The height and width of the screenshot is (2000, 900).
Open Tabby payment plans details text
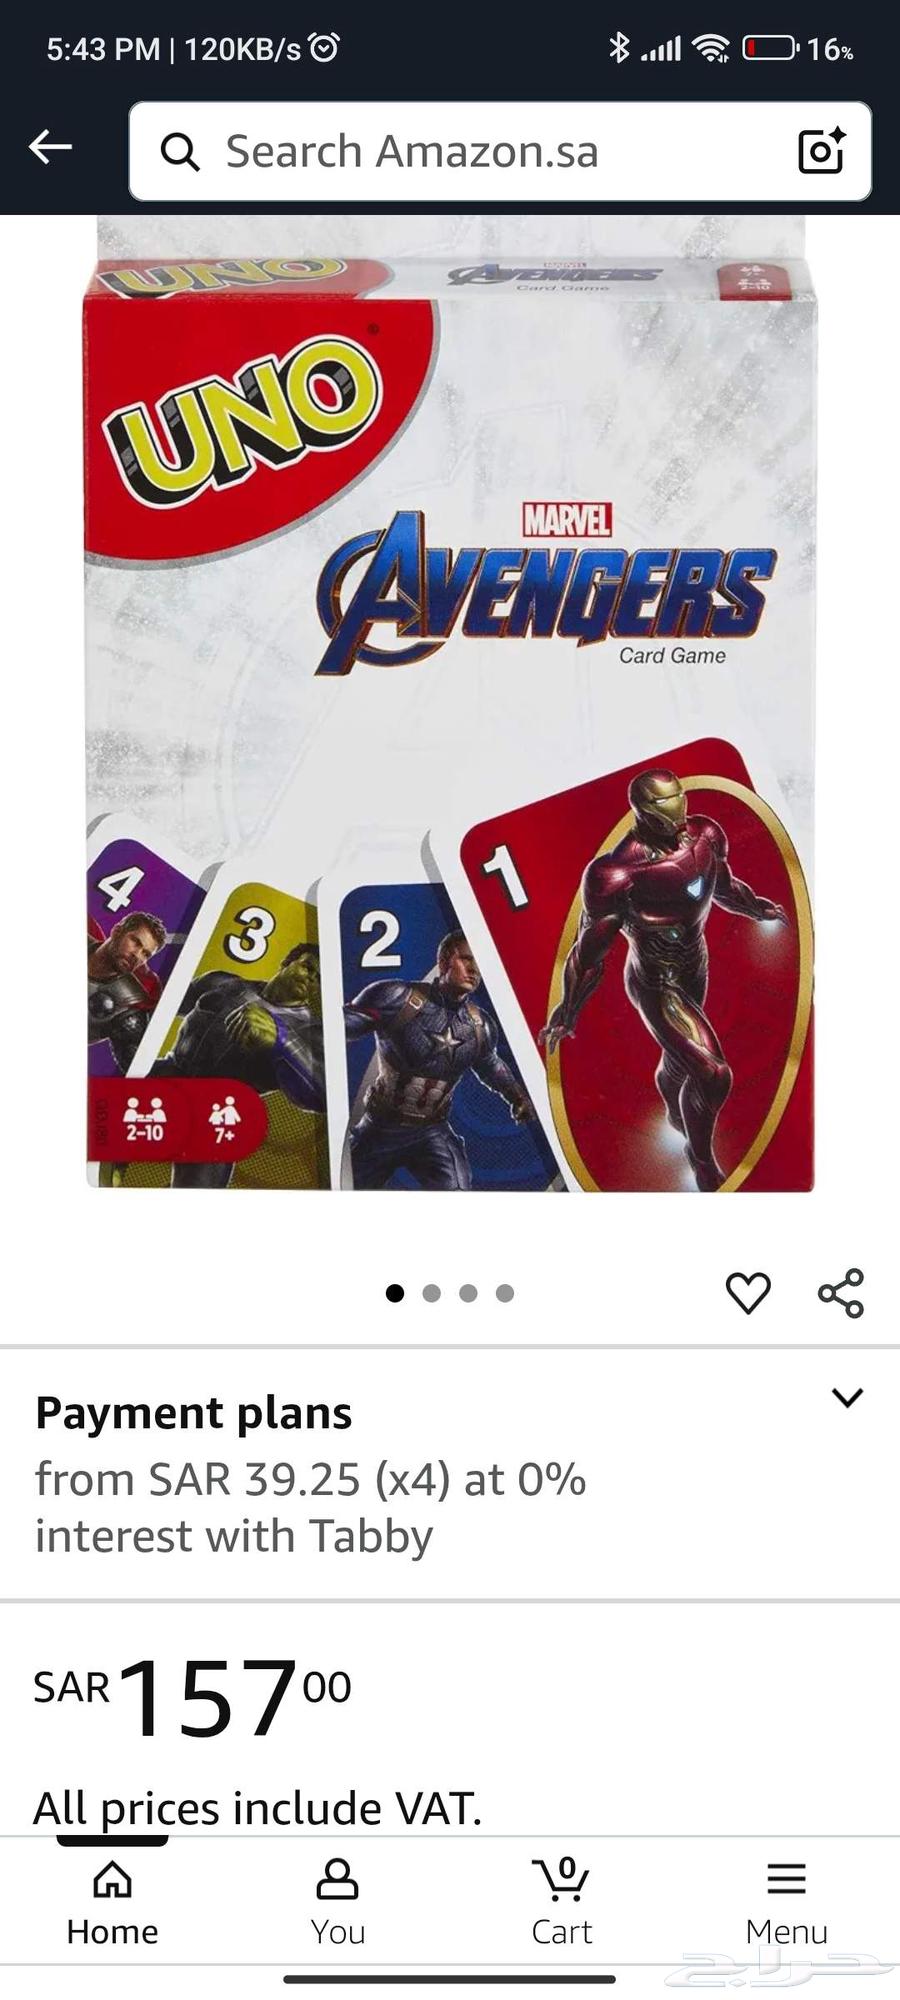click(x=310, y=1507)
